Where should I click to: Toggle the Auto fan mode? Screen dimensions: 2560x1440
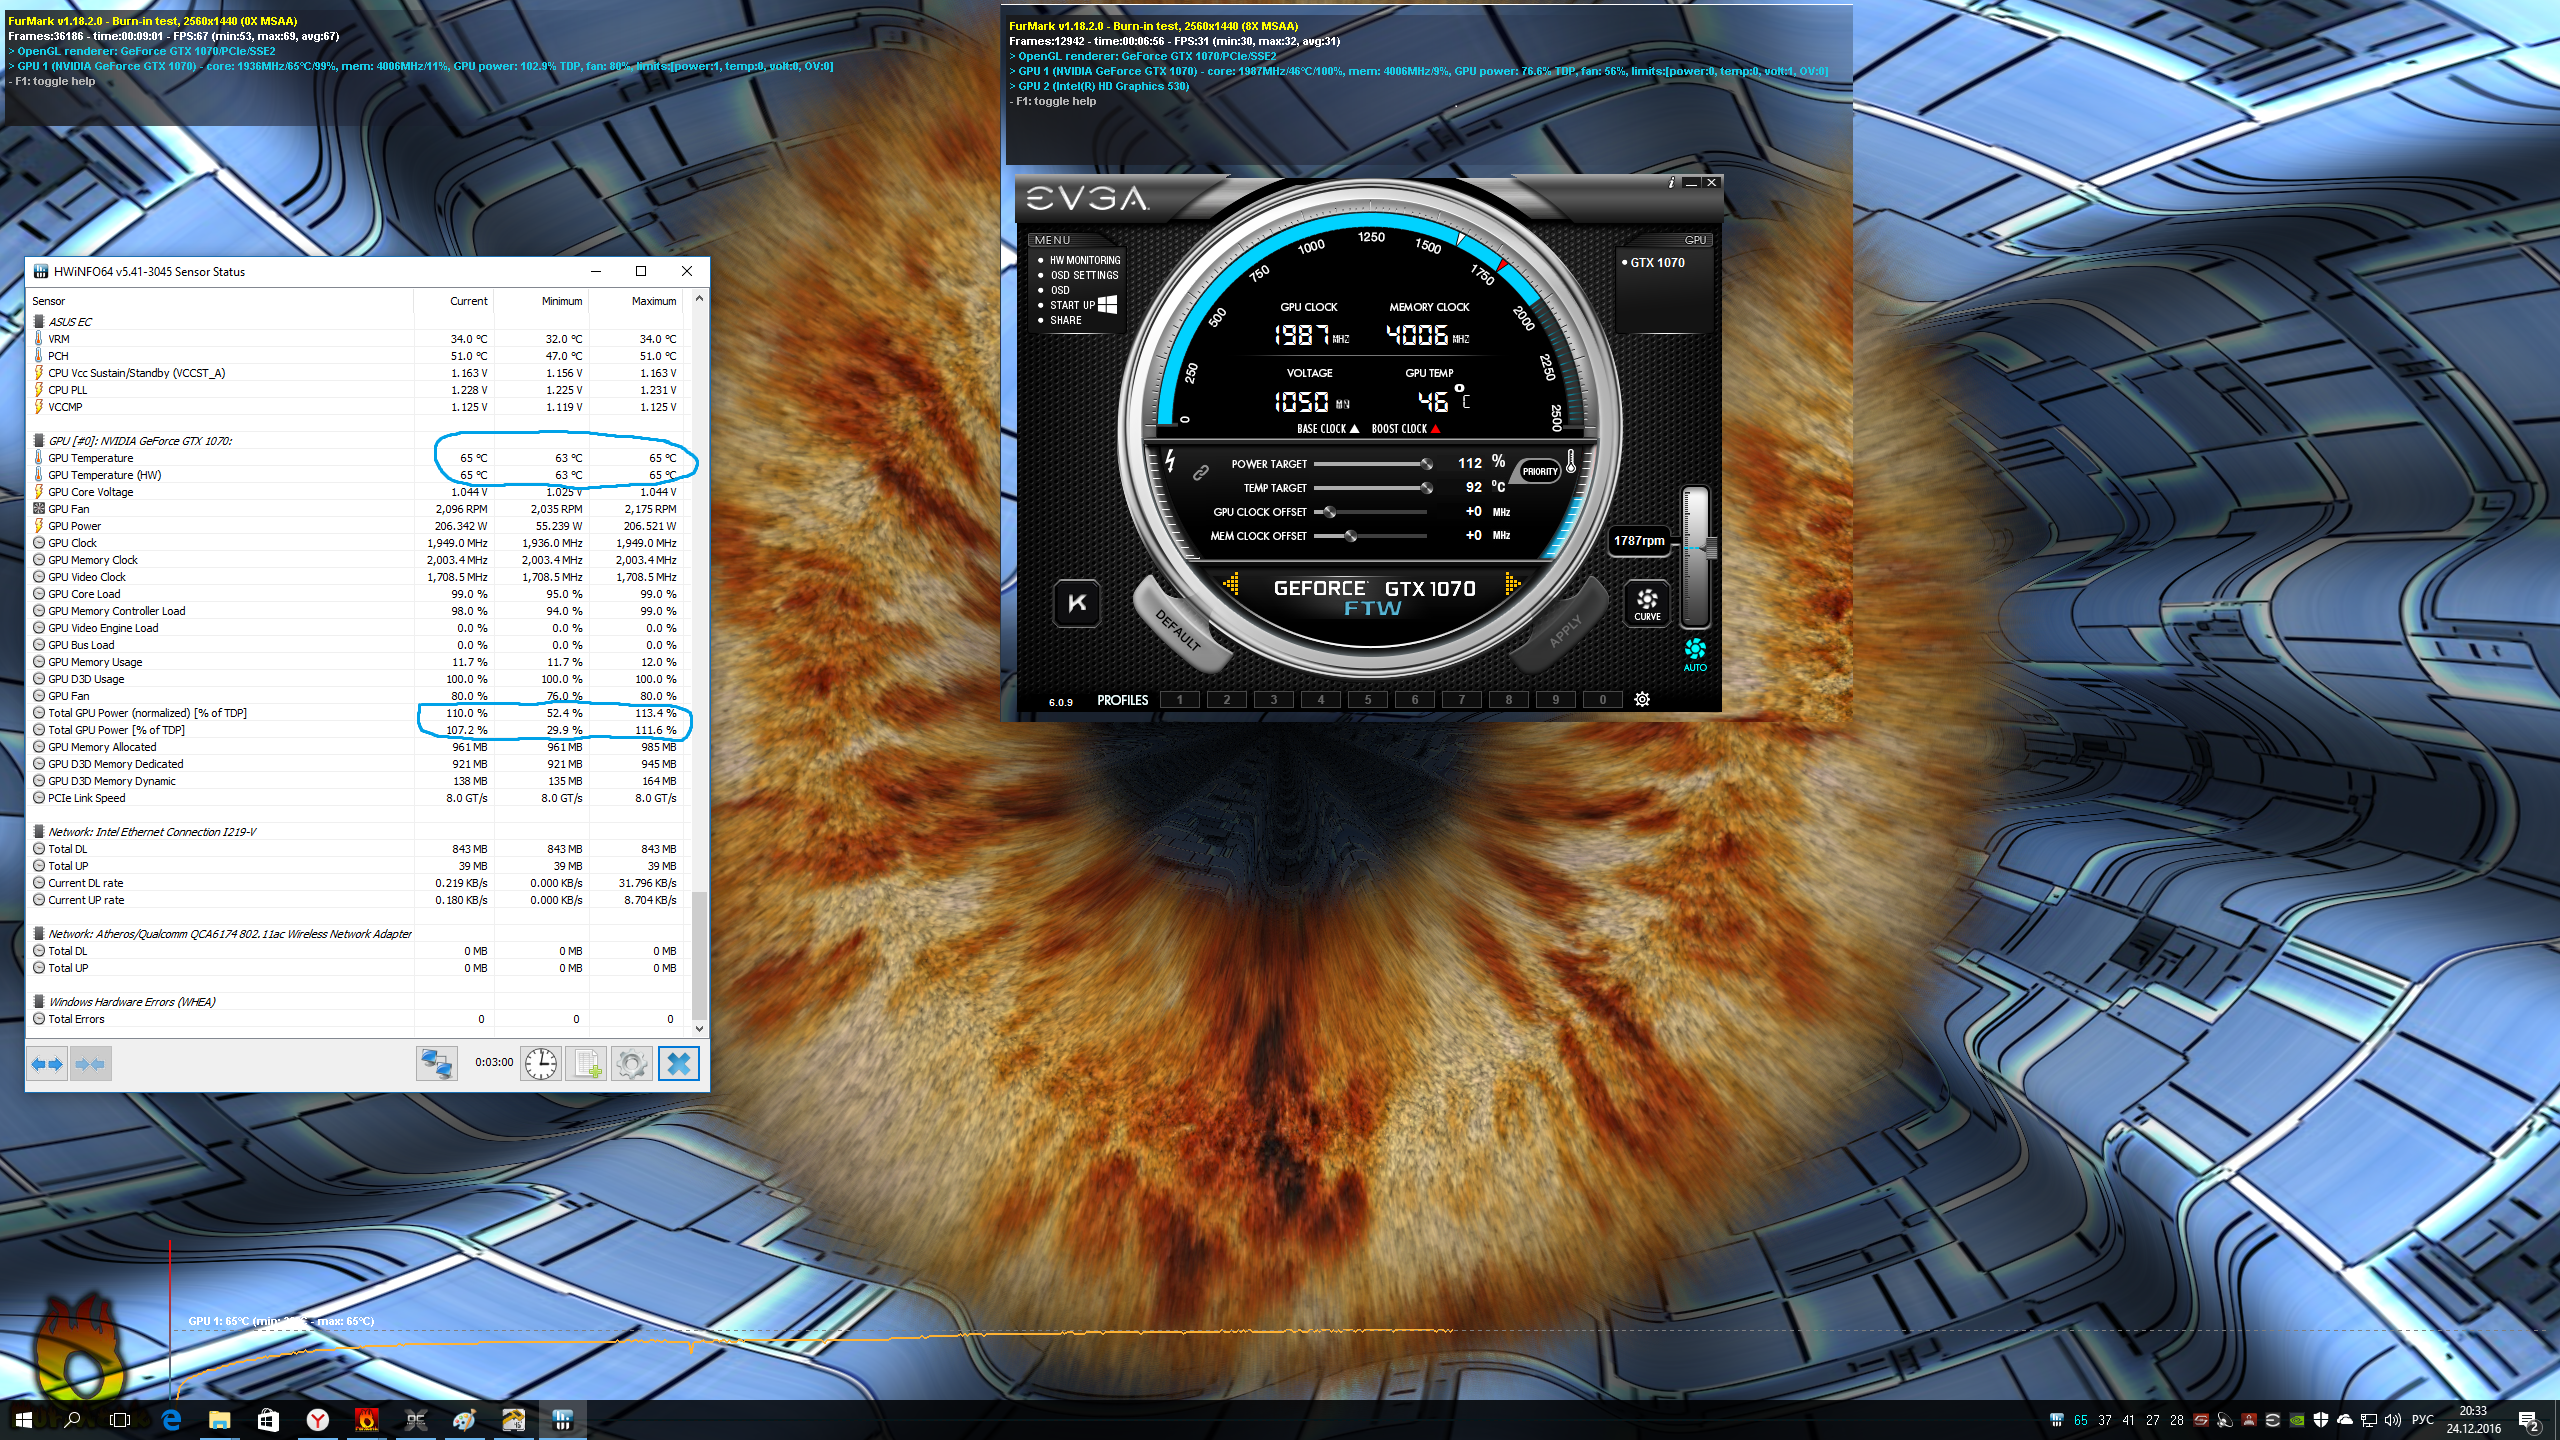point(1694,654)
